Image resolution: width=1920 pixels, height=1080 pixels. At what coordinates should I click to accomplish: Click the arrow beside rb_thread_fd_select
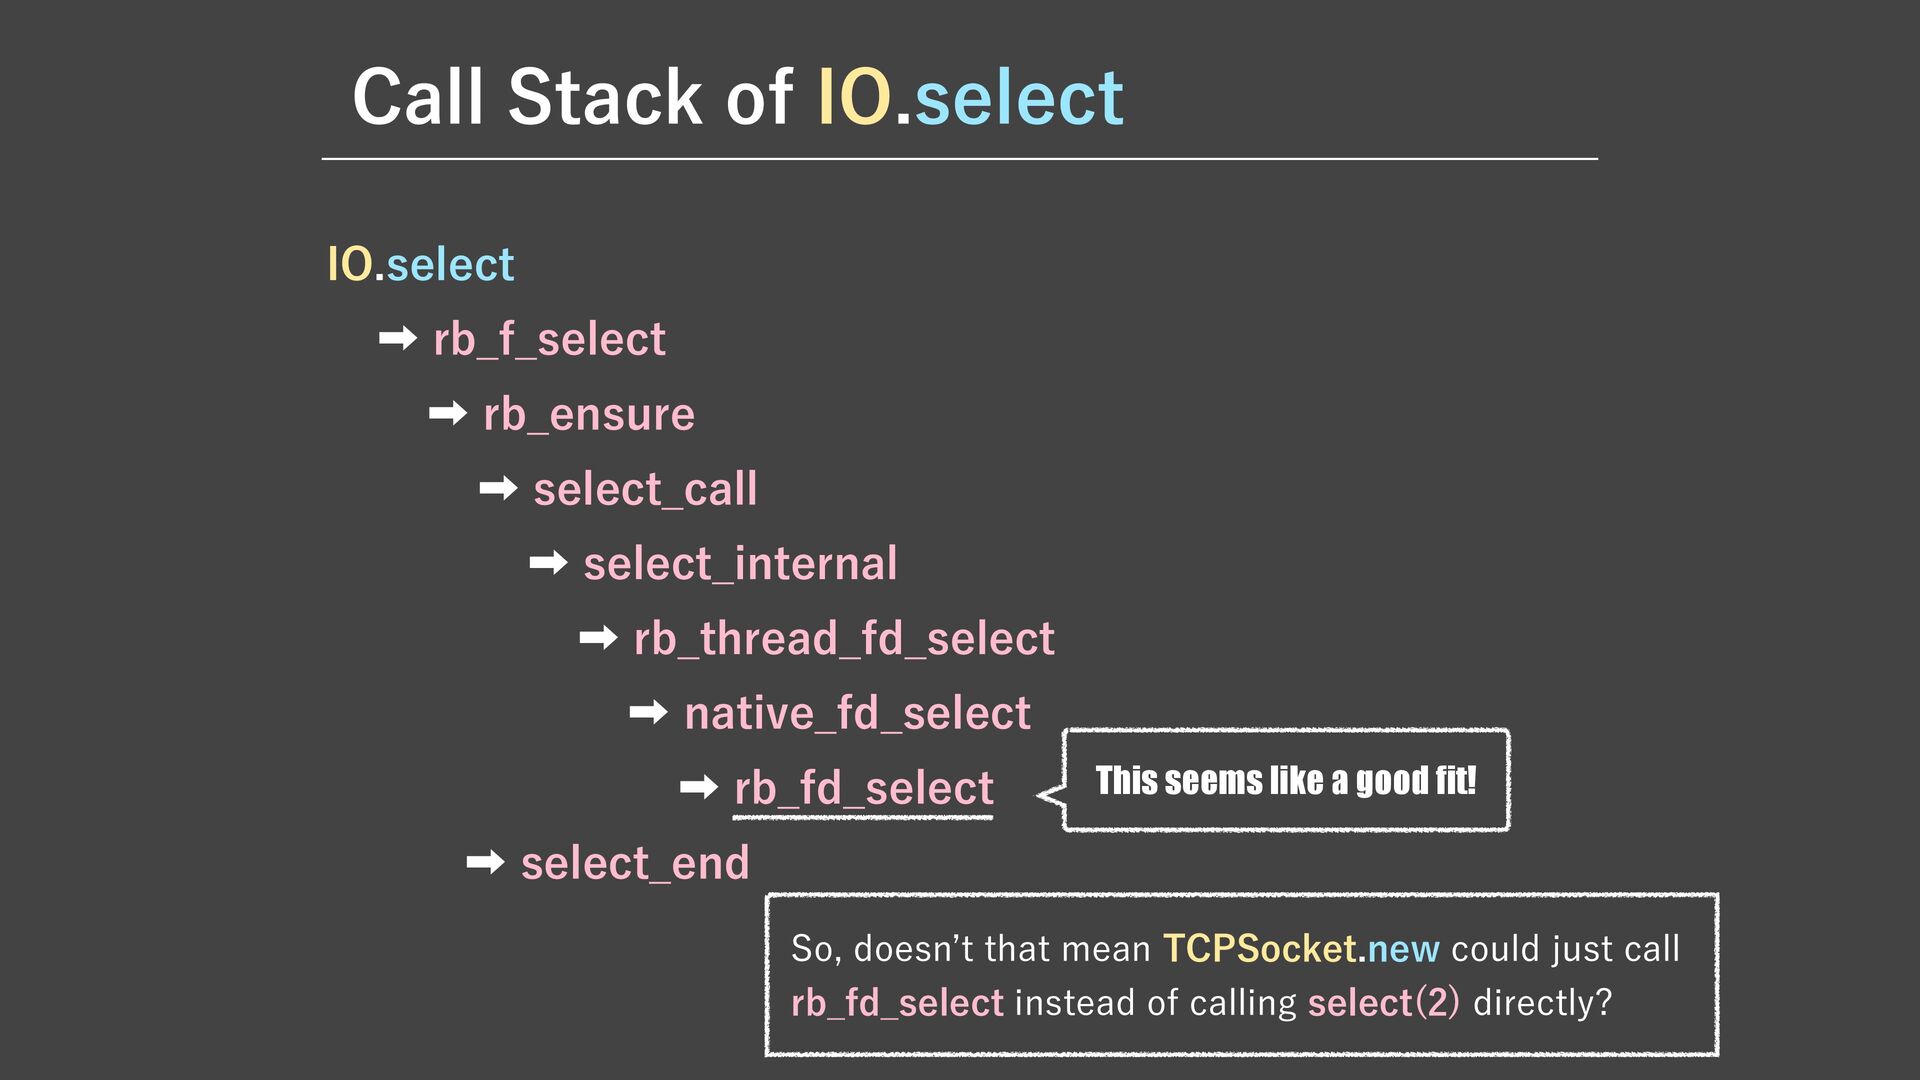point(598,637)
